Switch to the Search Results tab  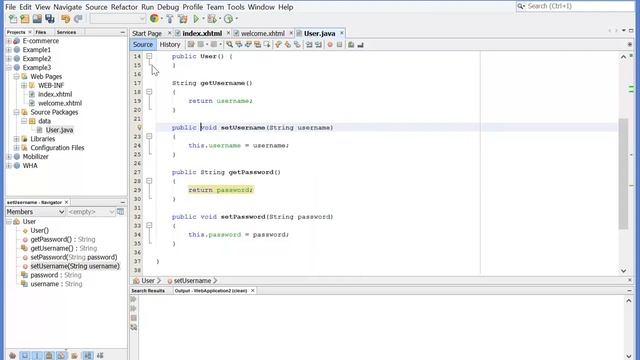pyautogui.click(x=148, y=291)
